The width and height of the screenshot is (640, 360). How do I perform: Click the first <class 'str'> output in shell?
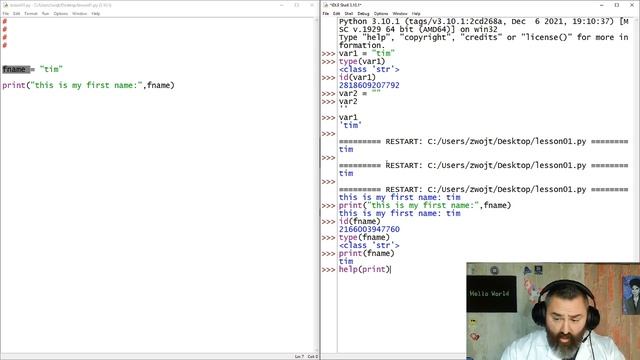(369, 69)
